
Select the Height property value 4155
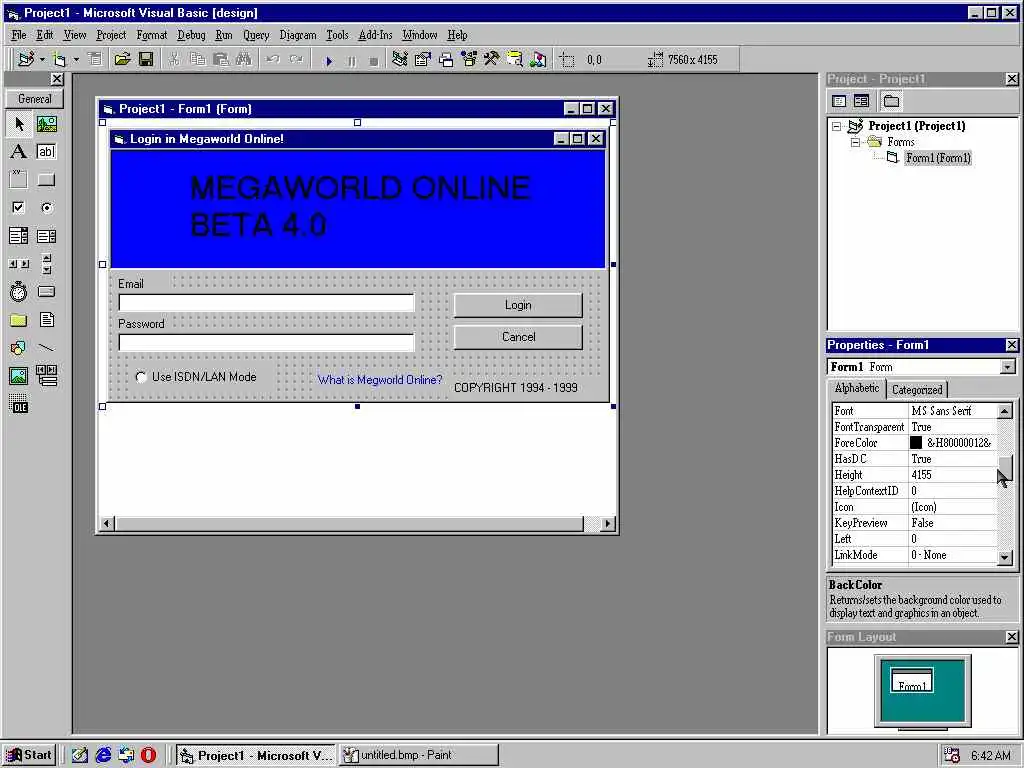pos(953,475)
